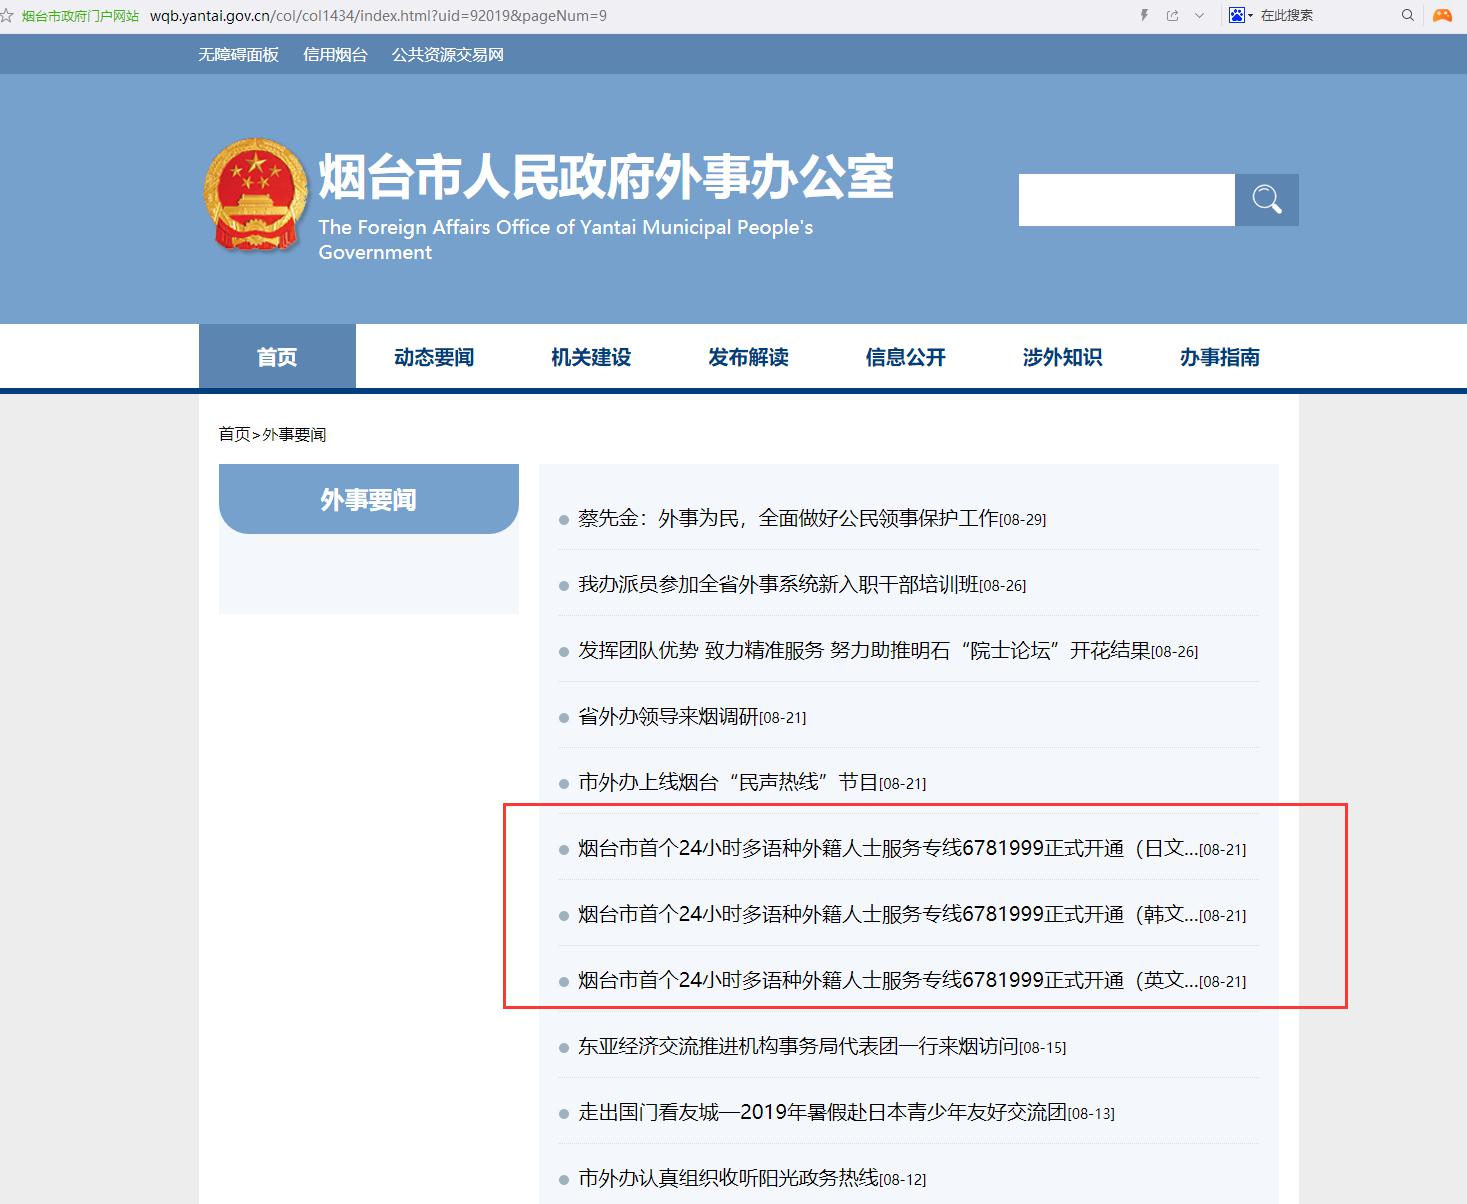Open the 信息公开 menu

pyautogui.click(x=905, y=357)
